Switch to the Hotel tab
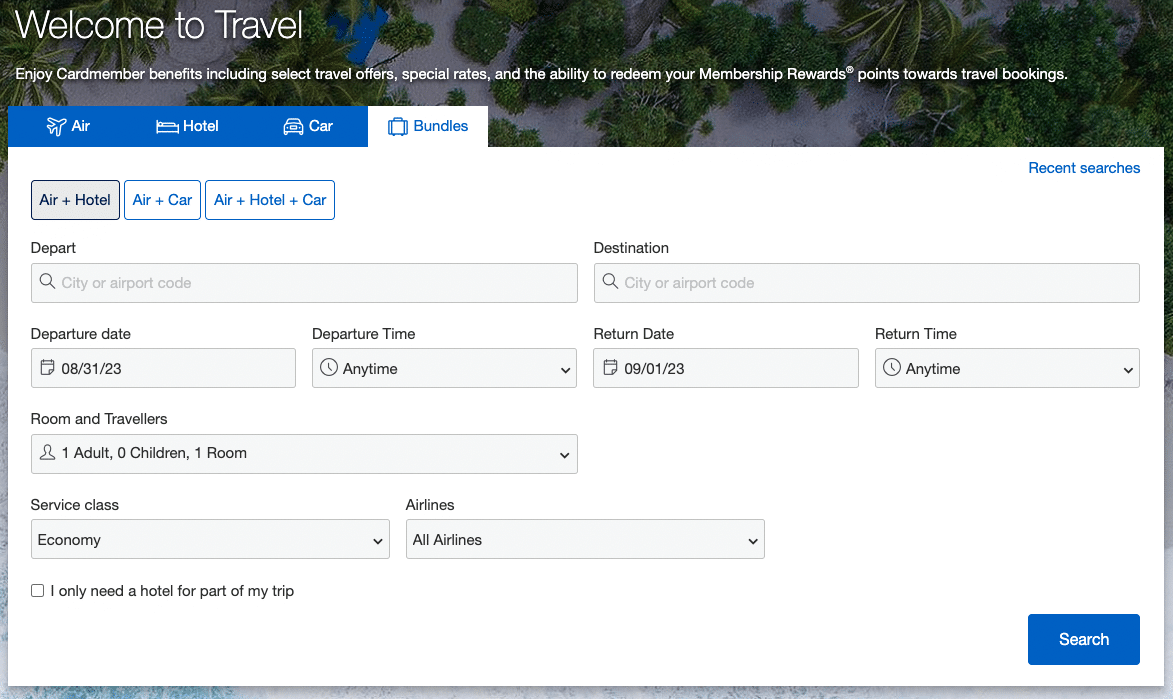The image size is (1173, 699). point(187,126)
